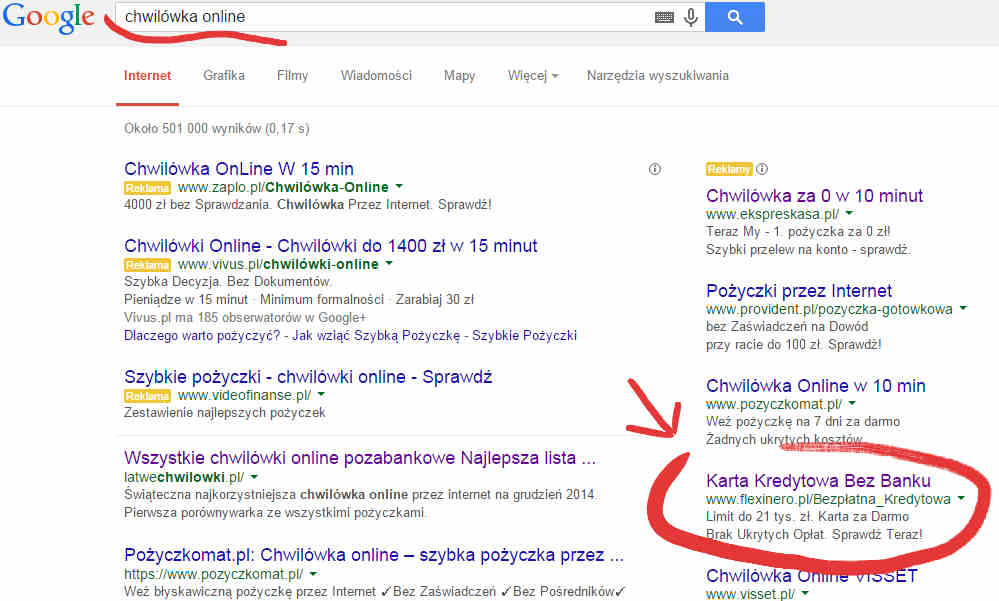This screenshot has height=601, width=999.
Task: Click the Reklama badge under the zaplo ad
Action: click(x=147, y=188)
